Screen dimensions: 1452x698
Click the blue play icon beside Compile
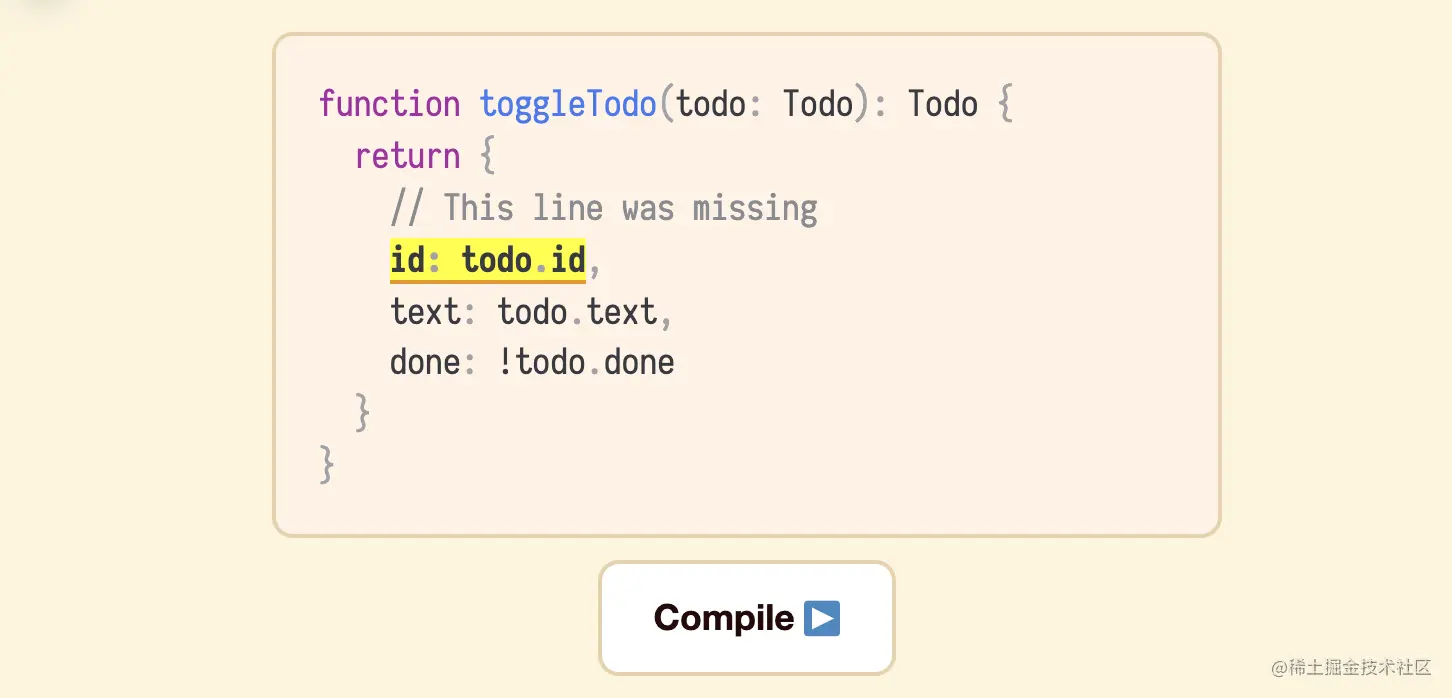[822, 618]
